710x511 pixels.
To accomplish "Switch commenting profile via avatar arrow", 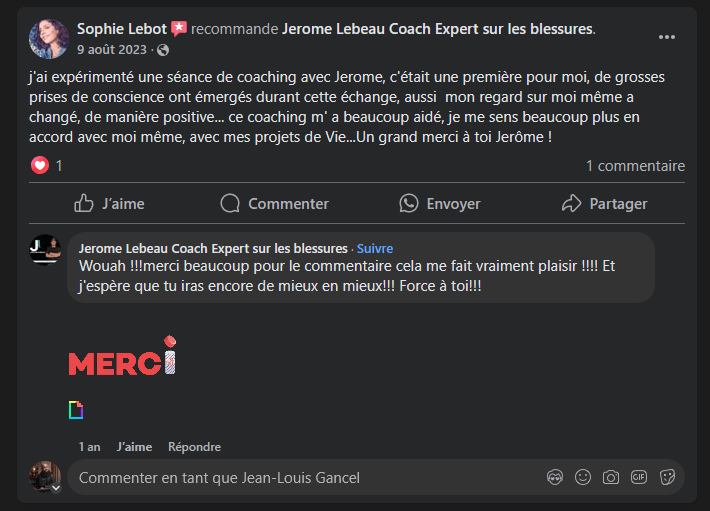I will tap(57, 488).
